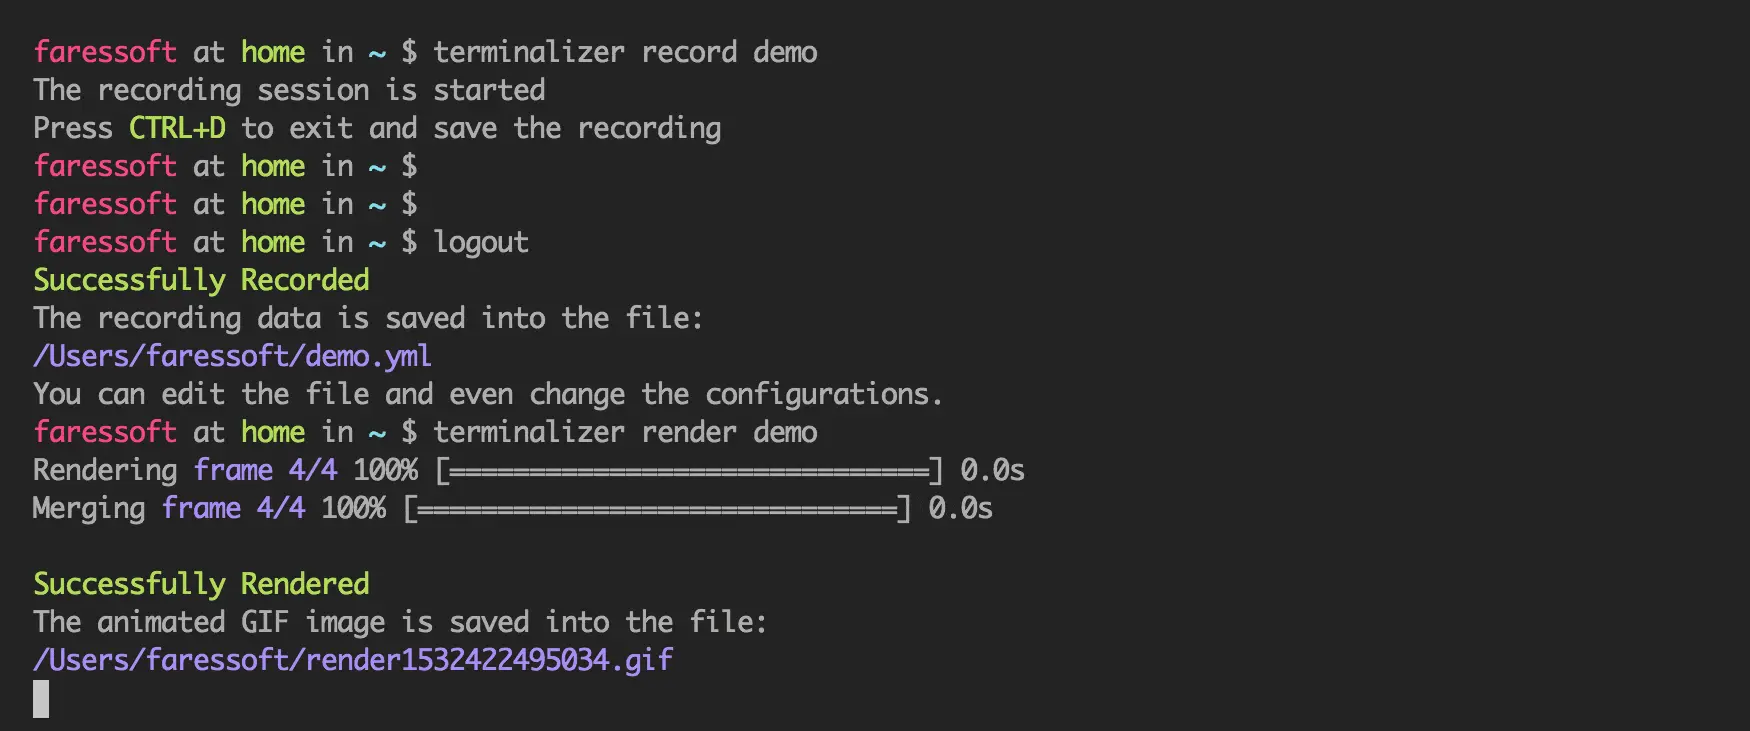Click the 'Successfully Recorded' message
Screen dimensions: 1750x731
(x=201, y=280)
